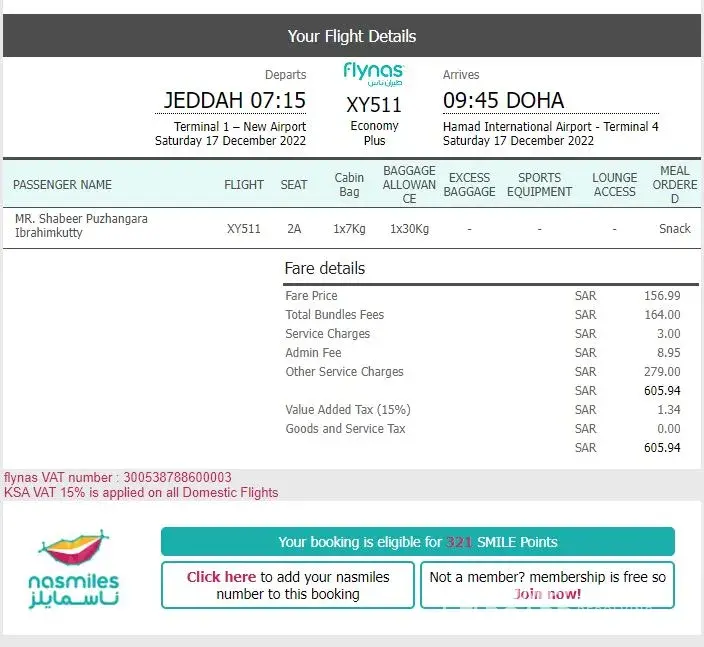Click 'XY511' in the passenger row
The image size is (704, 647).
[x=244, y=229]
